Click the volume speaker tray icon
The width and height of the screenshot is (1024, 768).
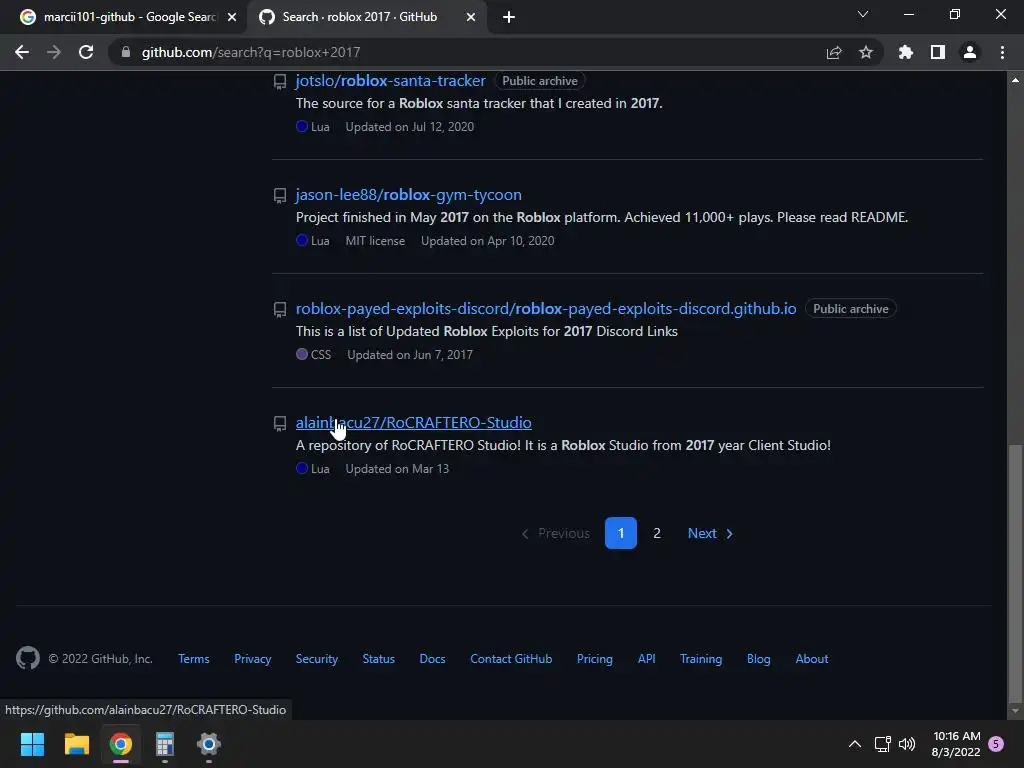point(906,744)
